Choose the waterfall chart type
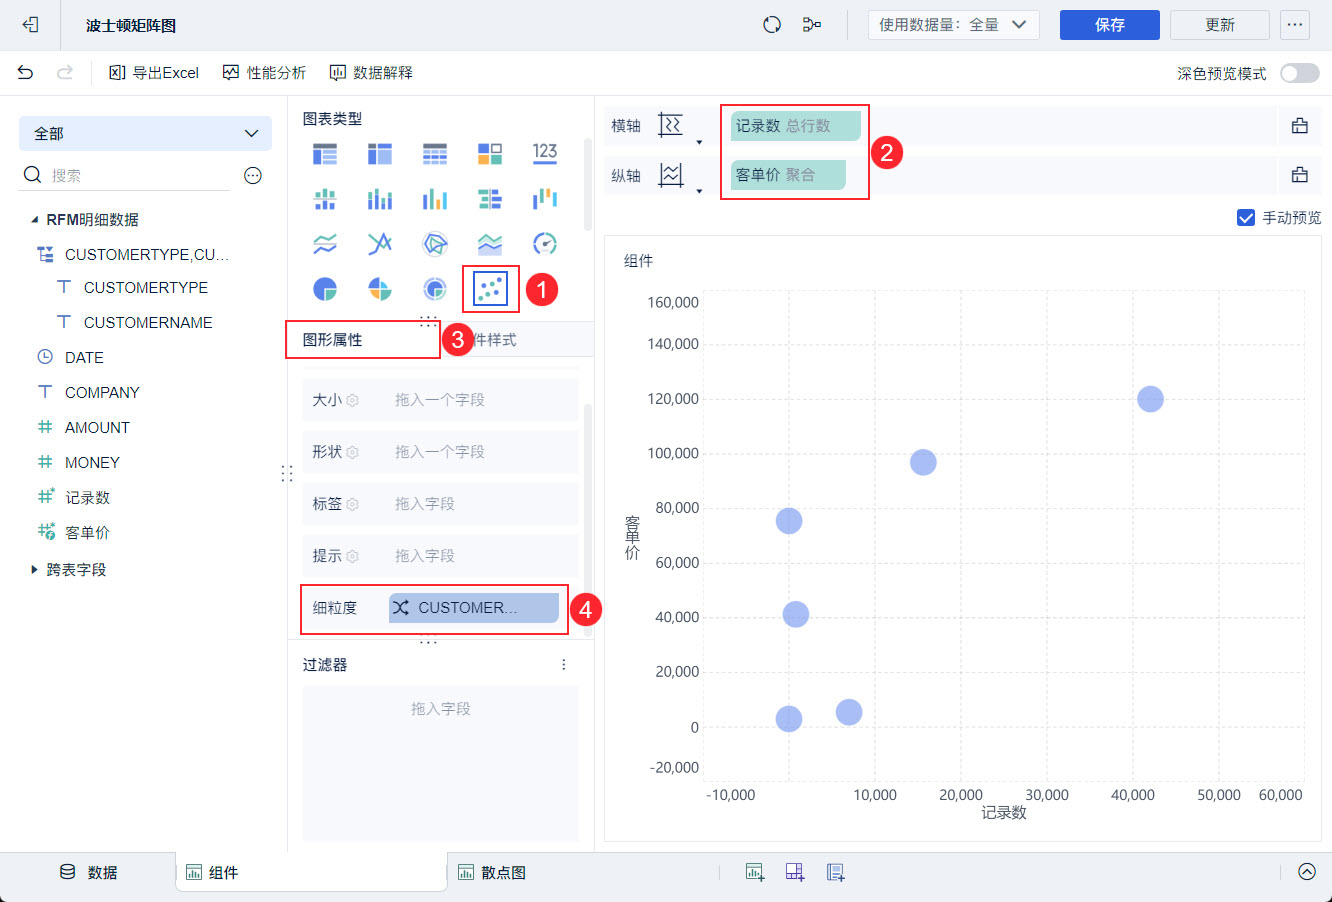This screenshot has height=902, width=1332. (x=545, y=199)
